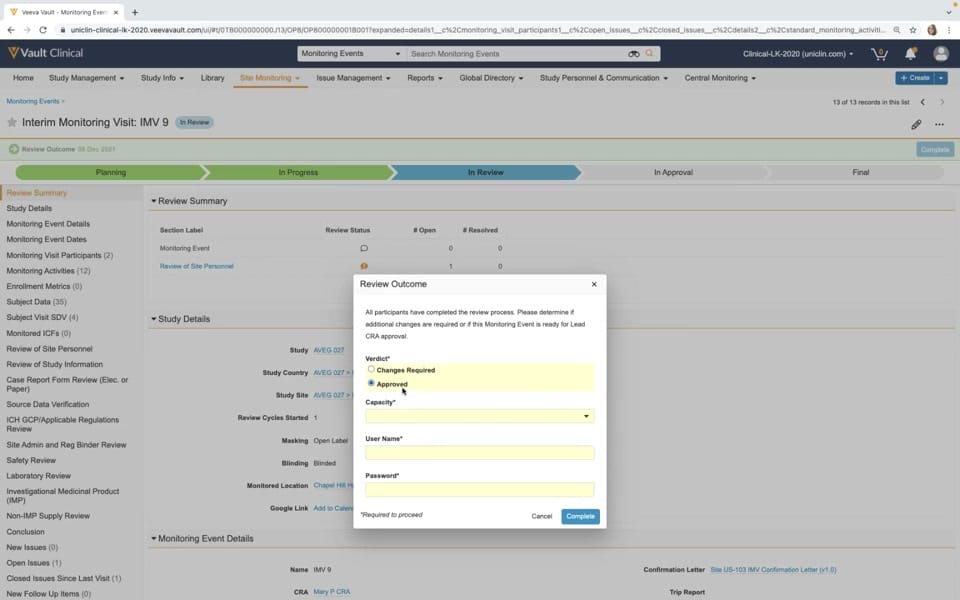
Task: Open the Library tab
Action: pyautogui.click(x=212, y=78)
